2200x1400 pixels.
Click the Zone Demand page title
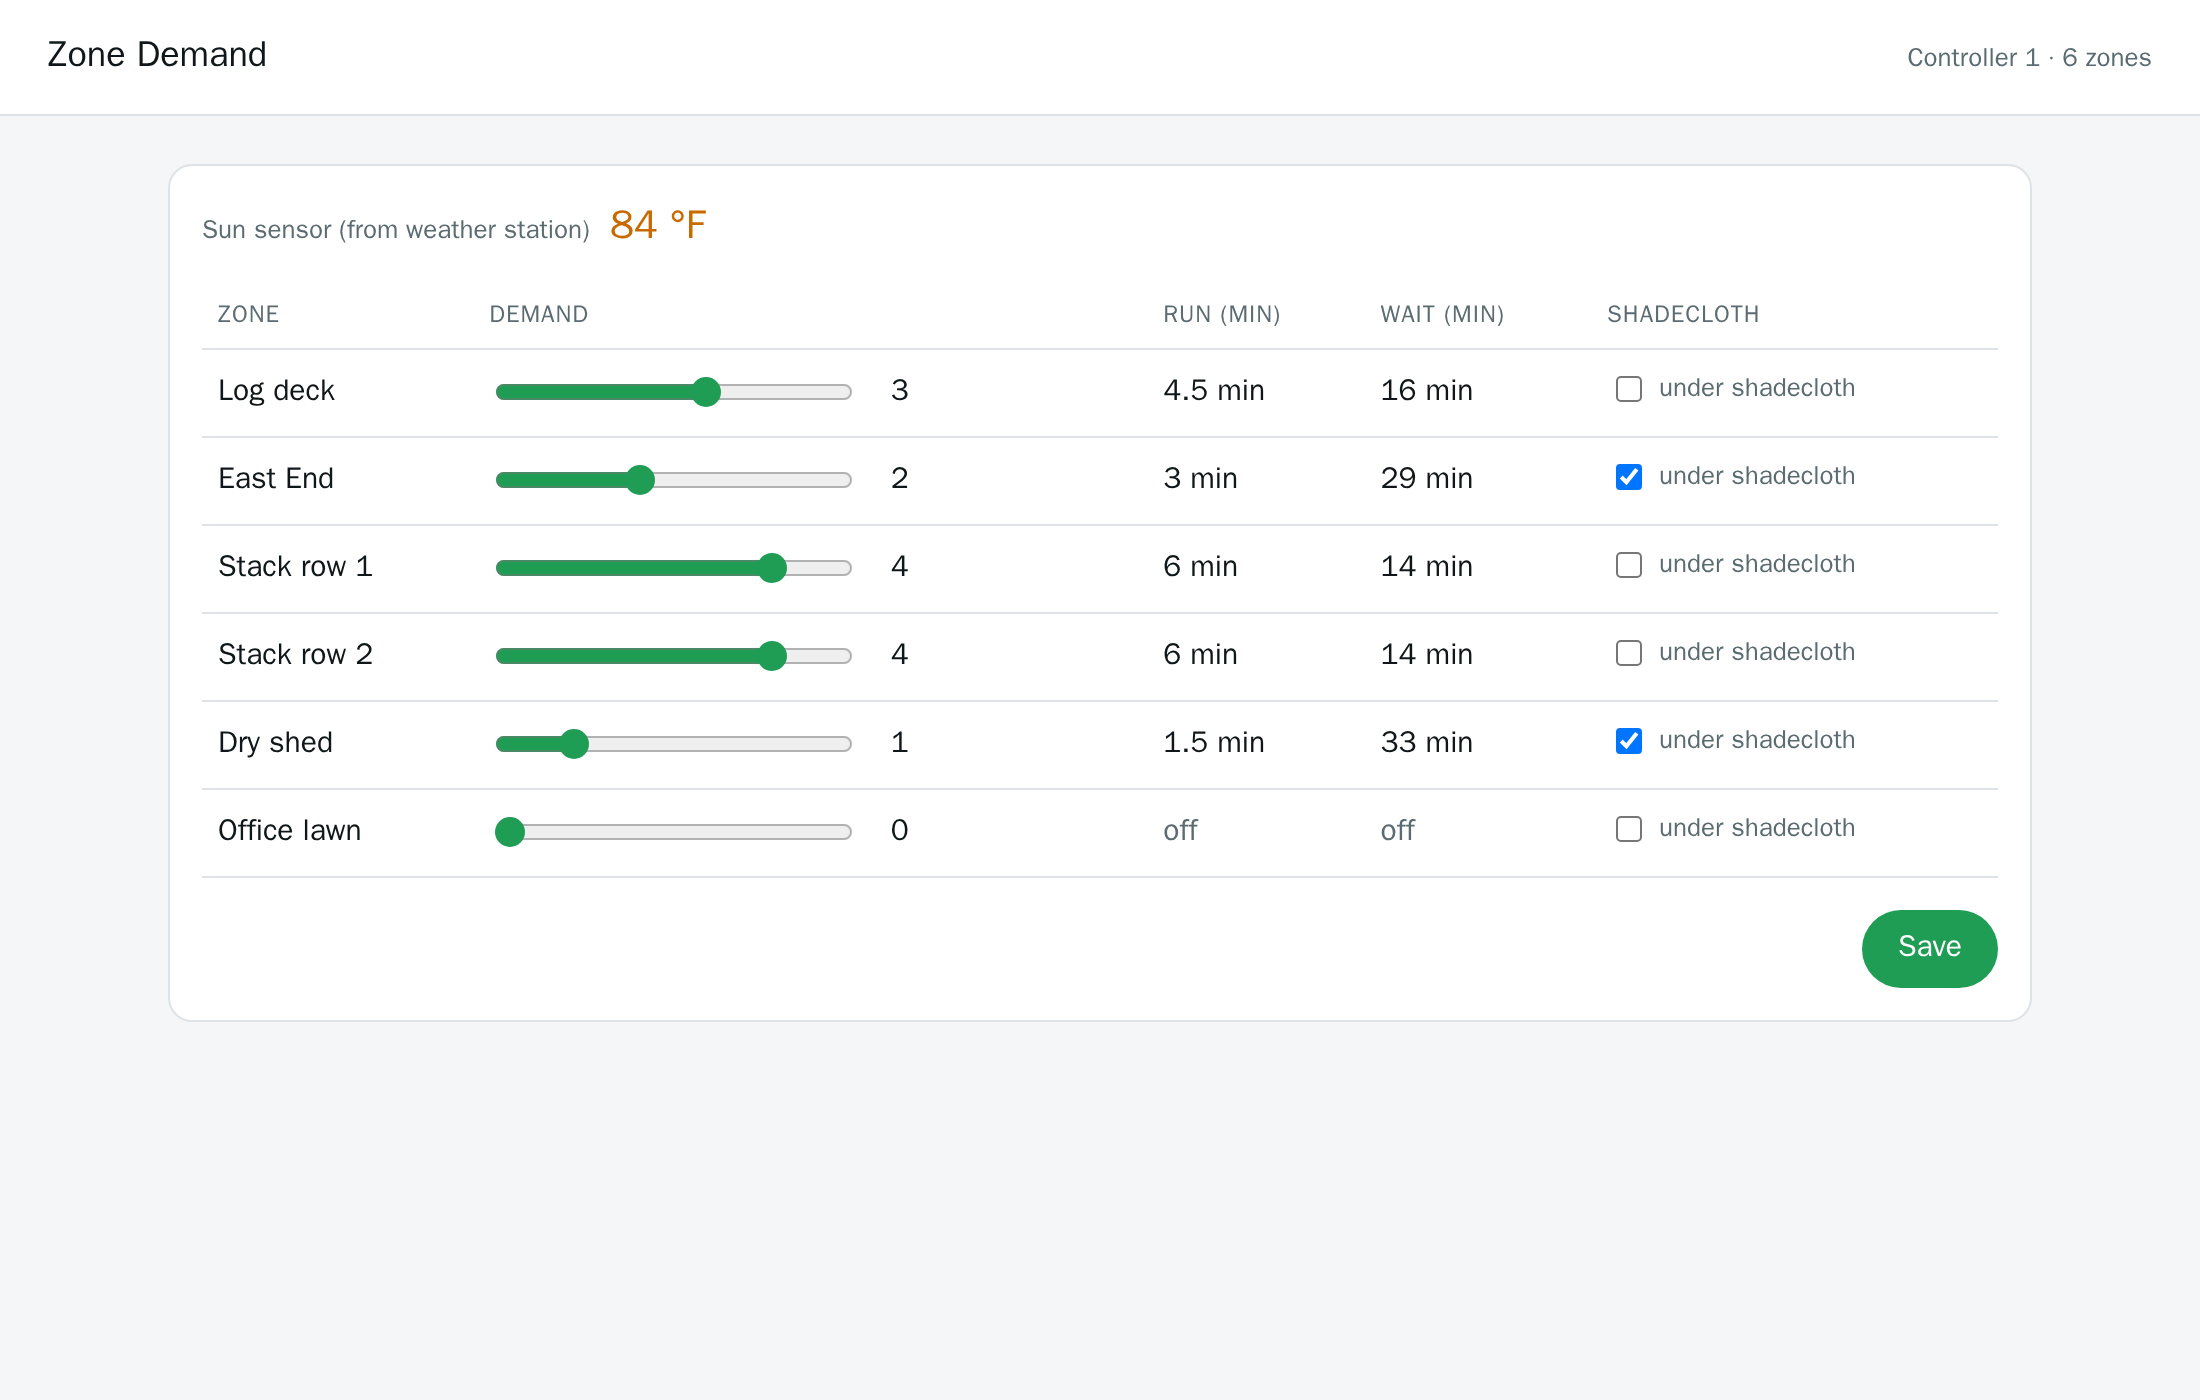tap(157, 54)
